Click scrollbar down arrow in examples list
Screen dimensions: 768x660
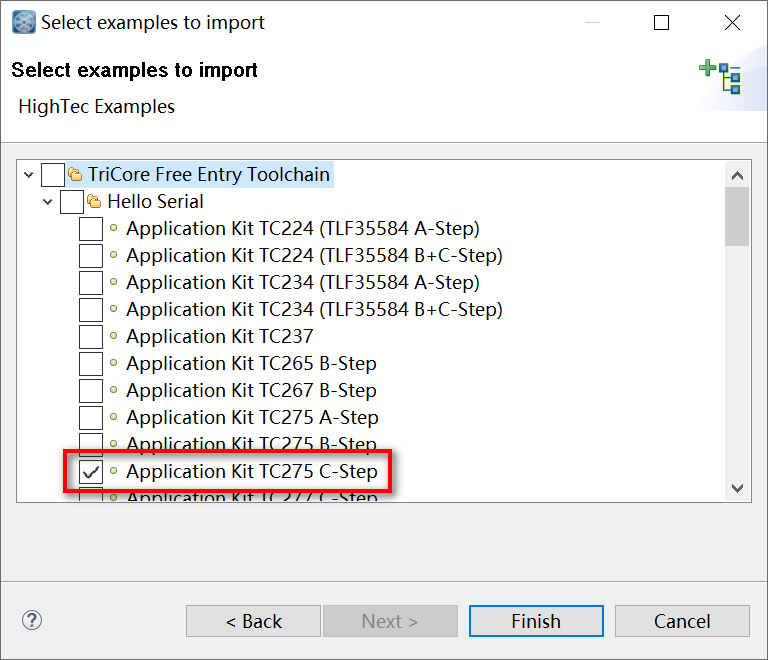tap(737, 488)
